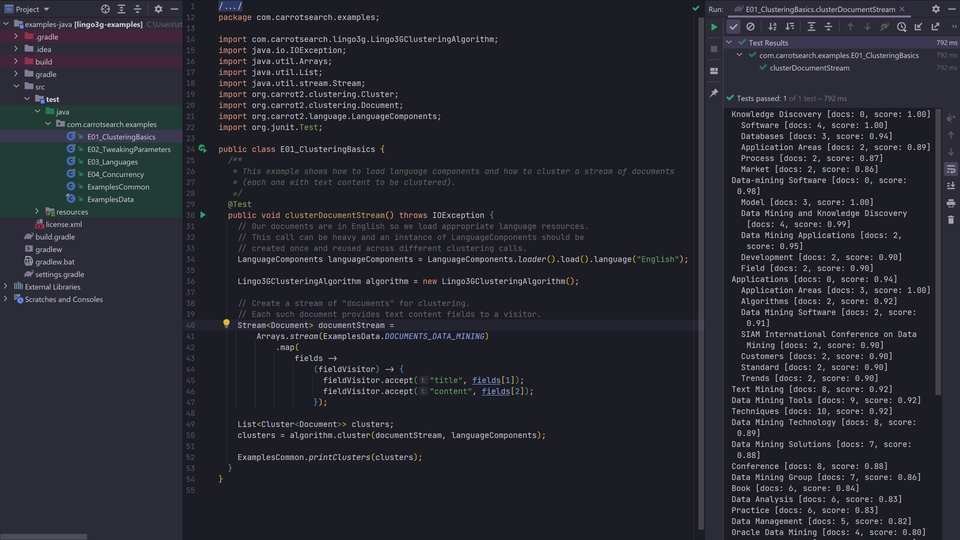Screen dimensions: 960x540
Task: Toggle sort tests by duration
Action: [x=790, y=27]
